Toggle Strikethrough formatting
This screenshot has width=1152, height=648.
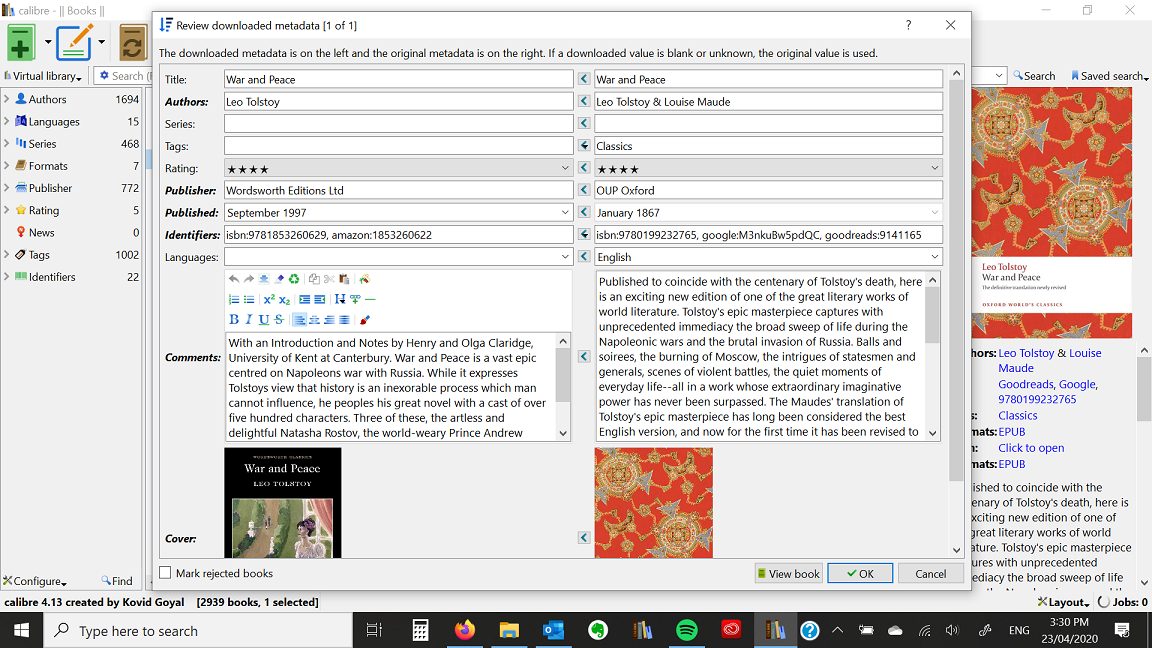pyautogui.click(x=279, y=320)
